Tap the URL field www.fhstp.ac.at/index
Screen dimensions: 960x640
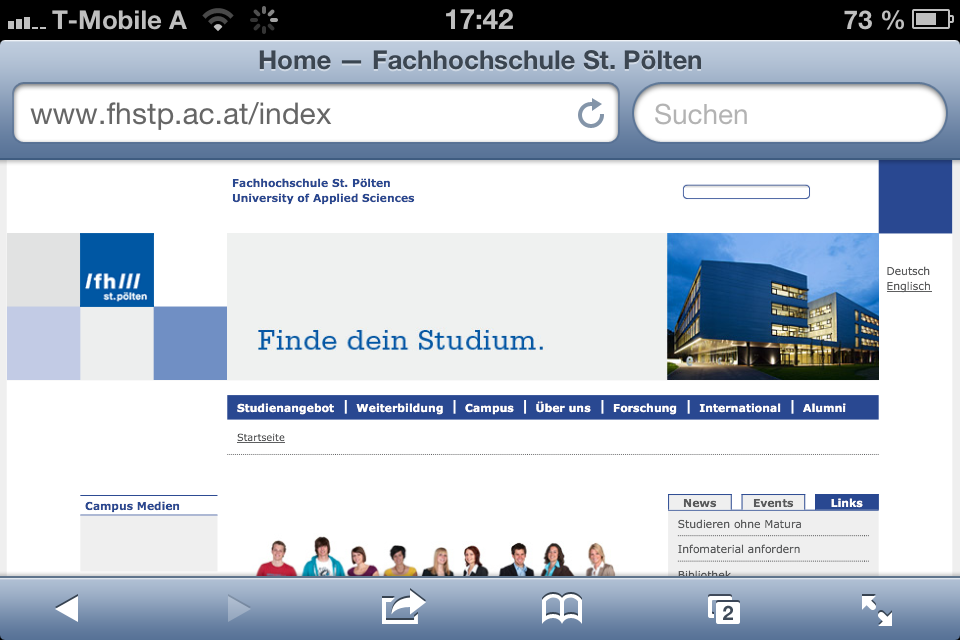coord(315,113)
